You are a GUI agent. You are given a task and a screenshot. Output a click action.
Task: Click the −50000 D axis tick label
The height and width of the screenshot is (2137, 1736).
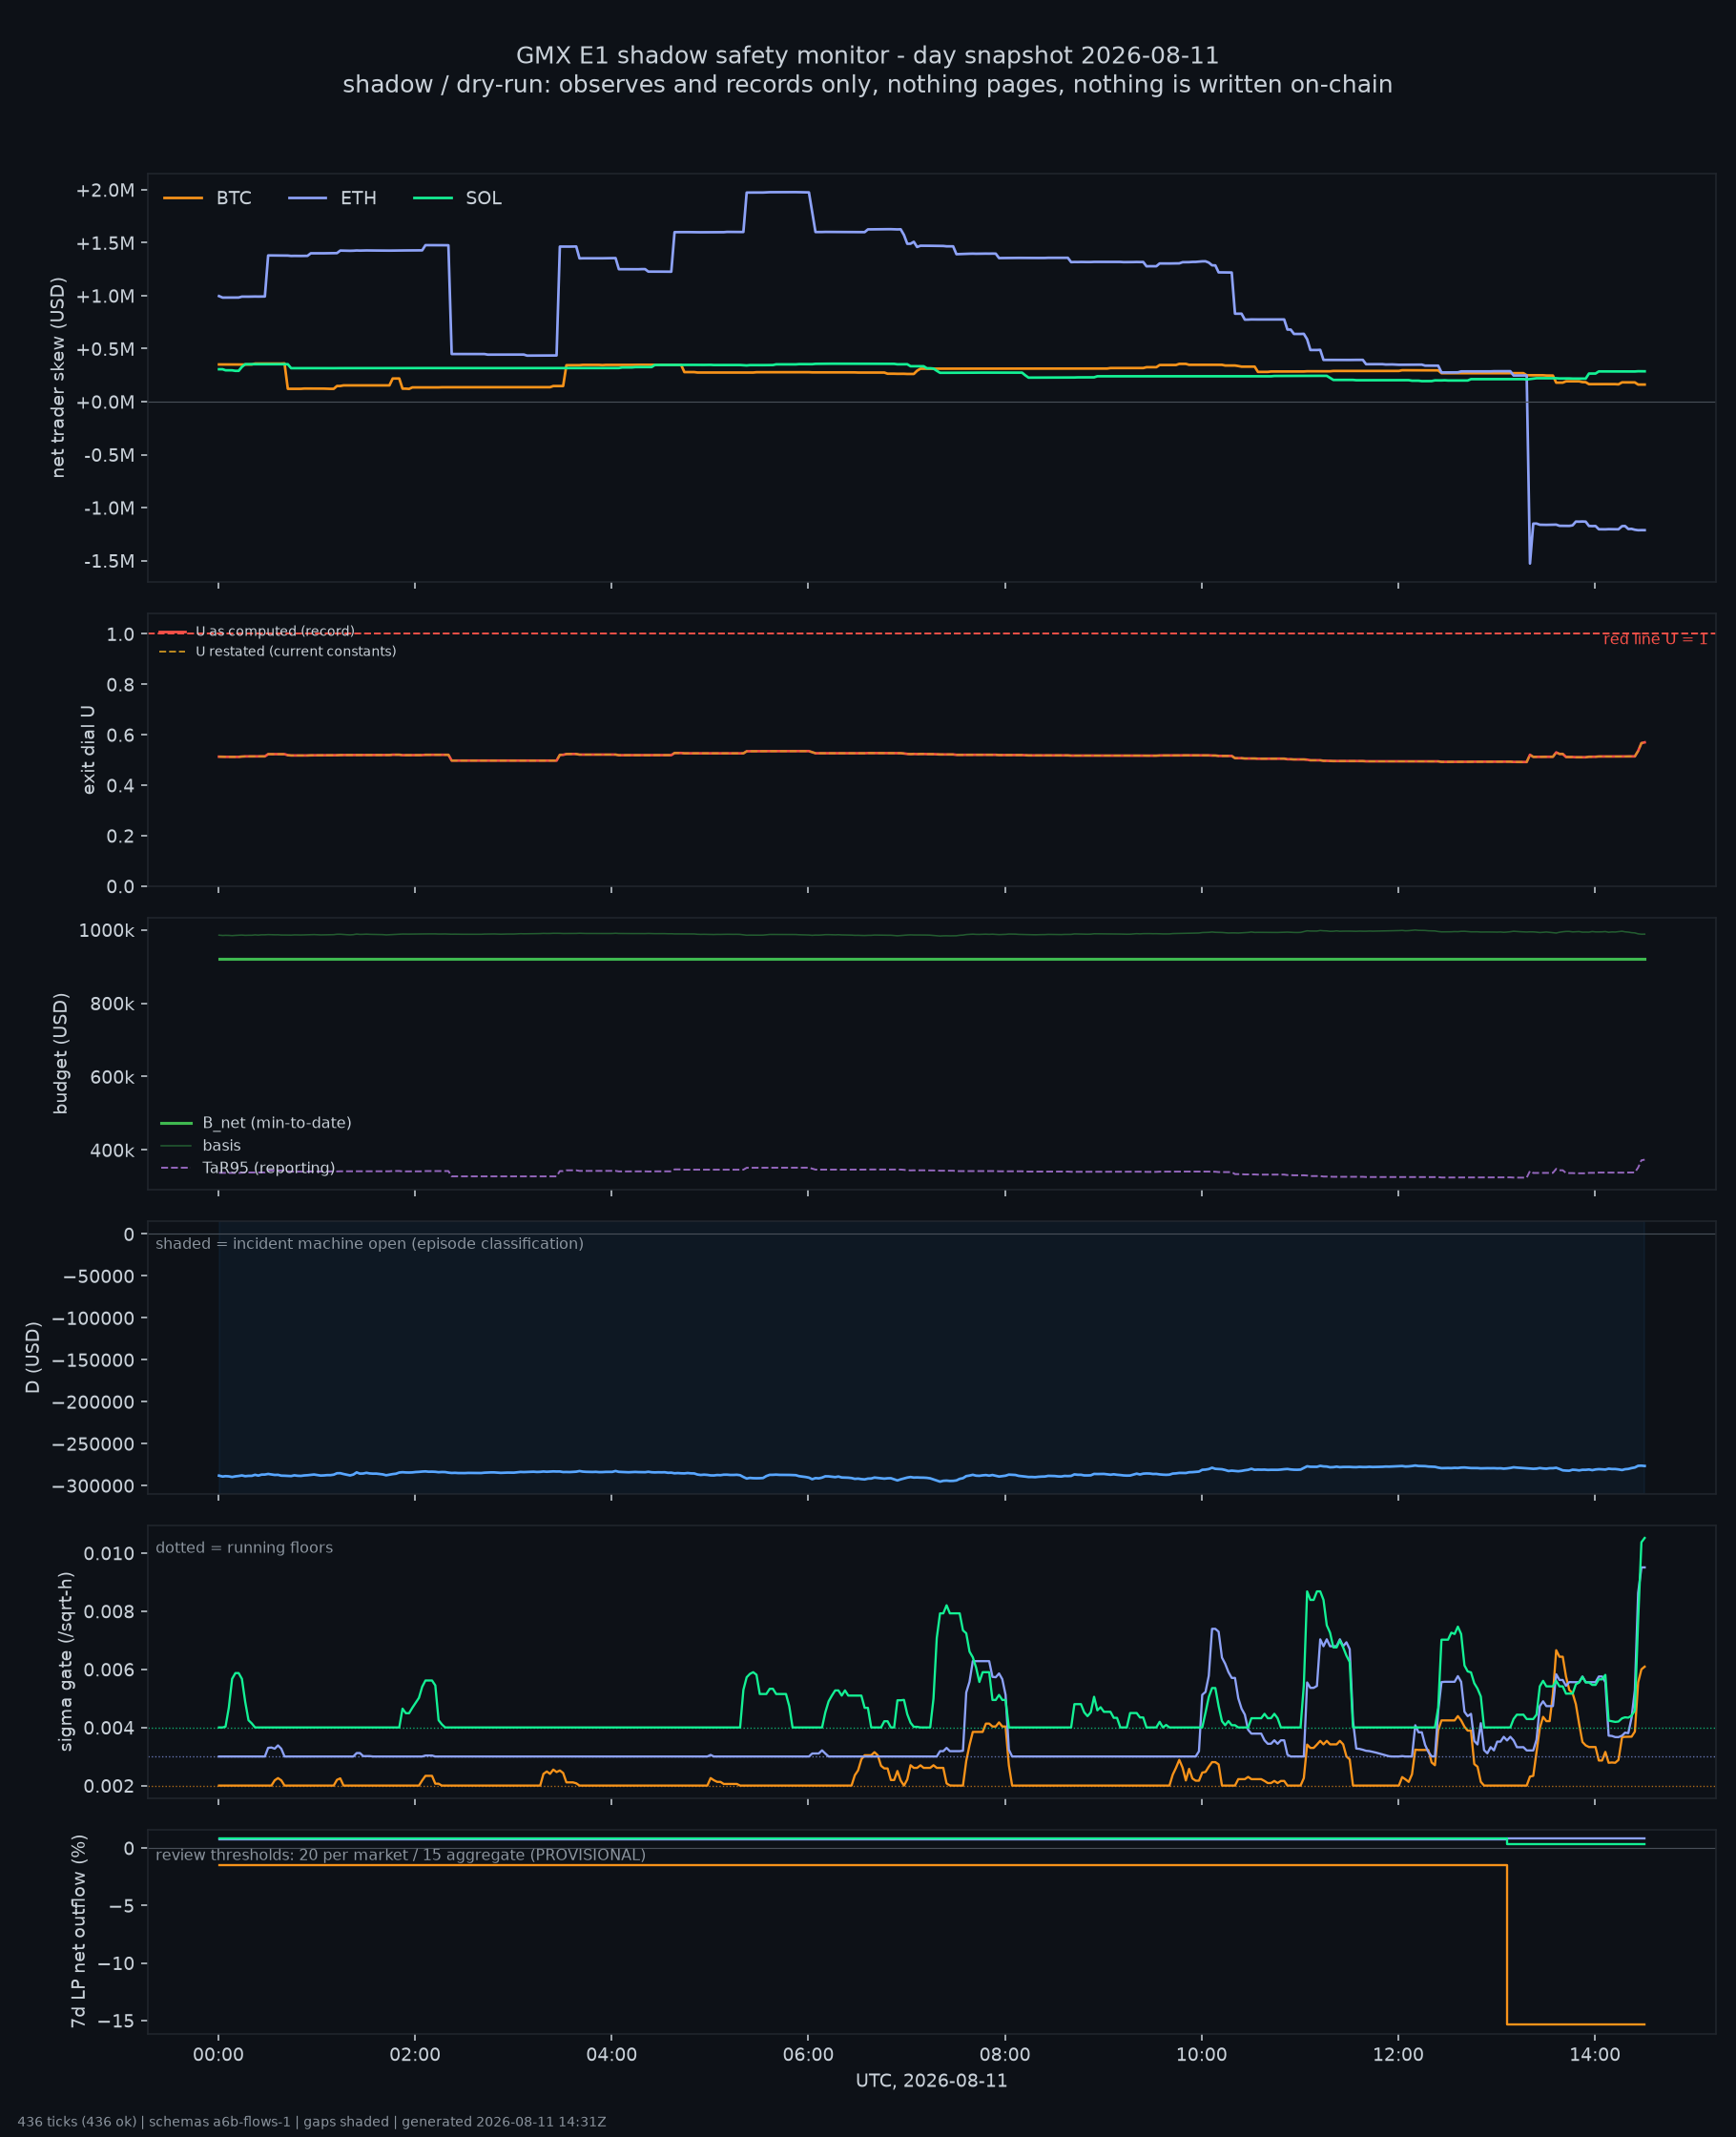(98, 1276)
